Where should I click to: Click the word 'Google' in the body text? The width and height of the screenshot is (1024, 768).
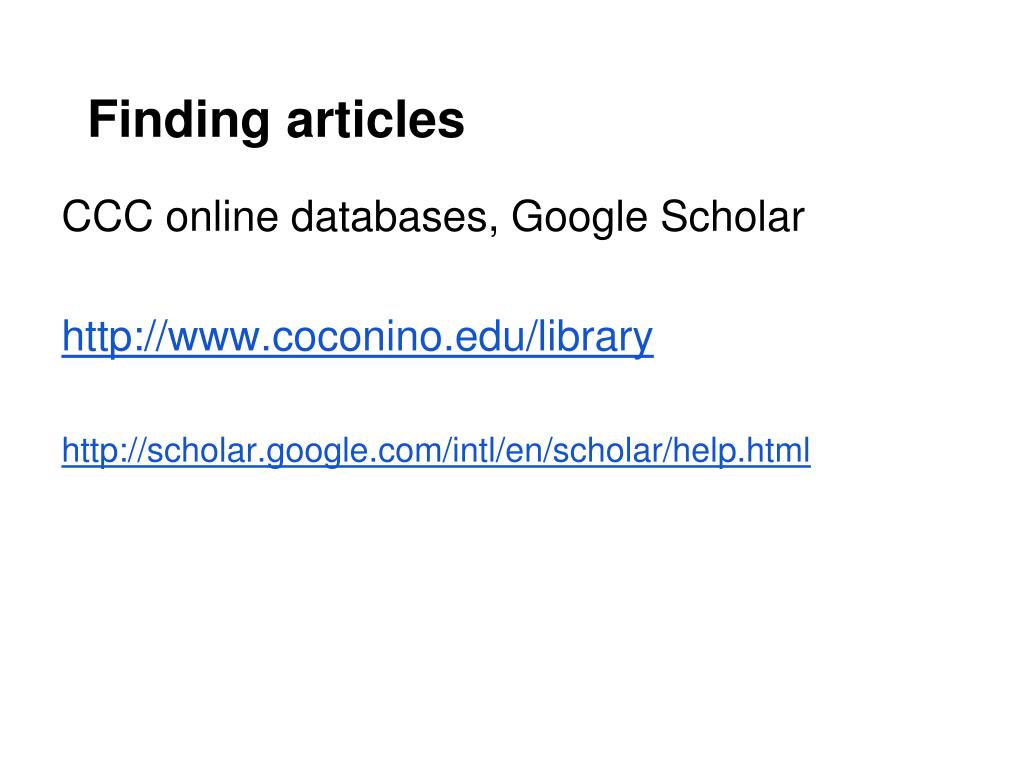579,217
